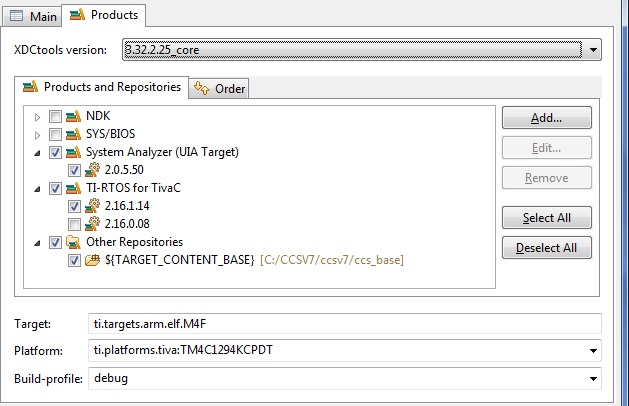Click the Order tab arrow icon
Image resolution: width=629 pixels, height=406 pixels.
pos(201,88)
